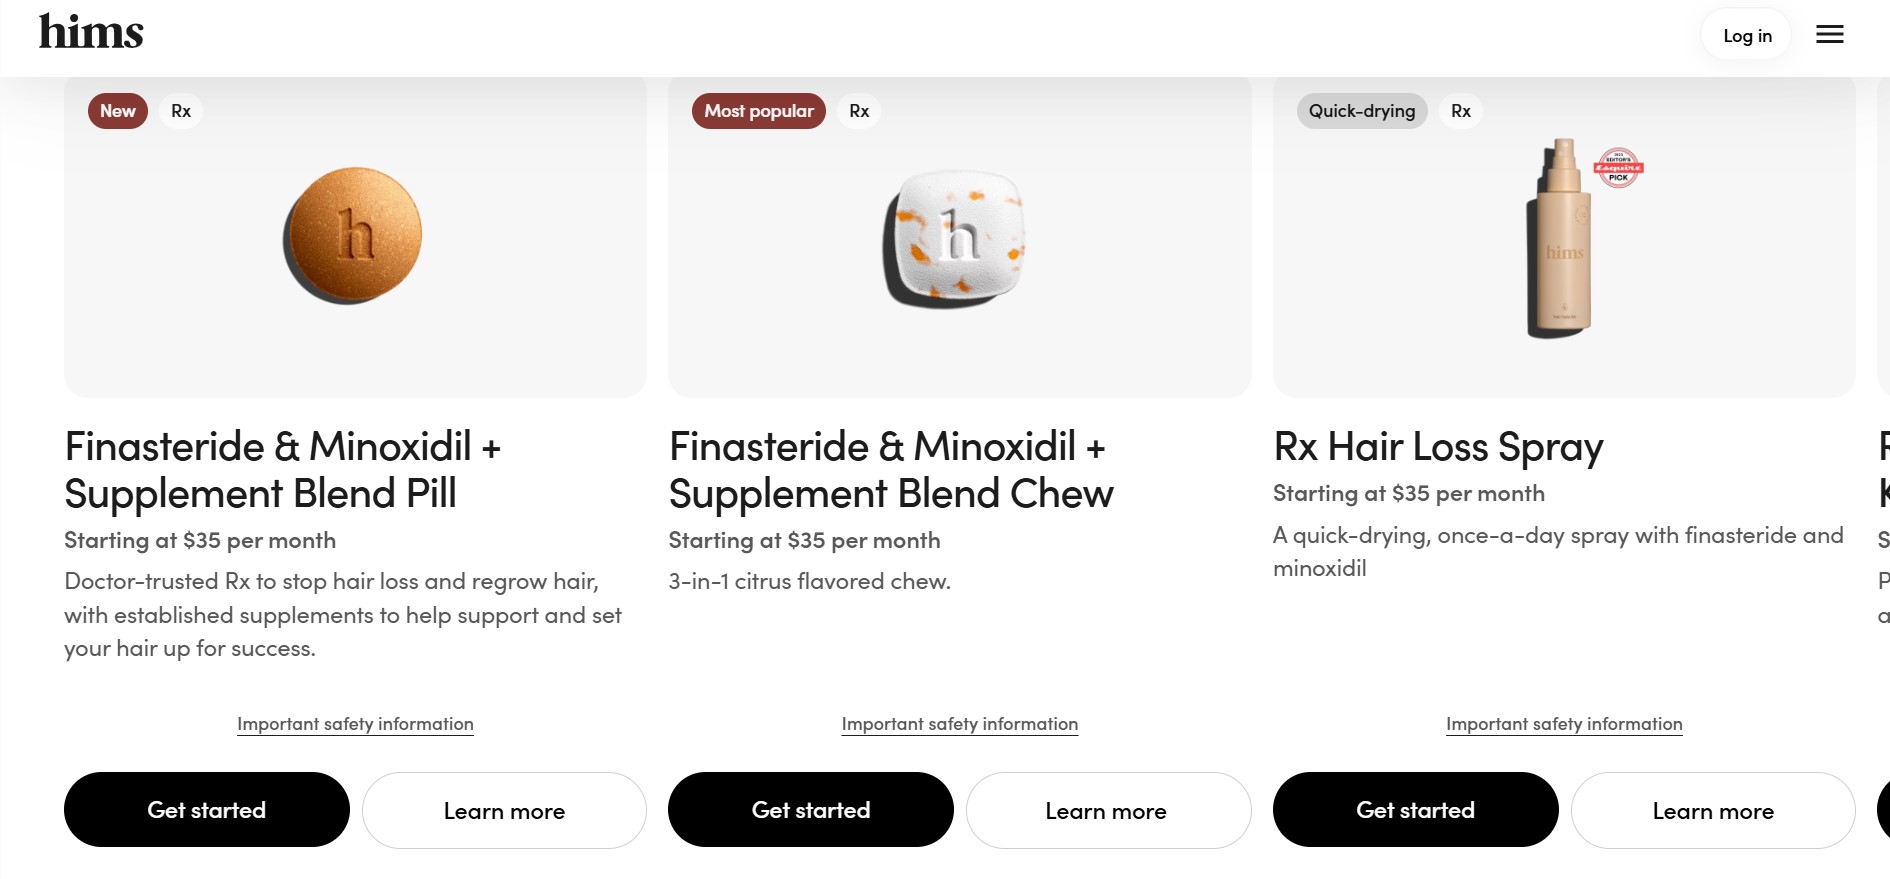This screenshot has width=1890, height=879.
Task: Click the Rx tag on Blend Pill card
Action: pyautogui.click(x=181, y=111)
